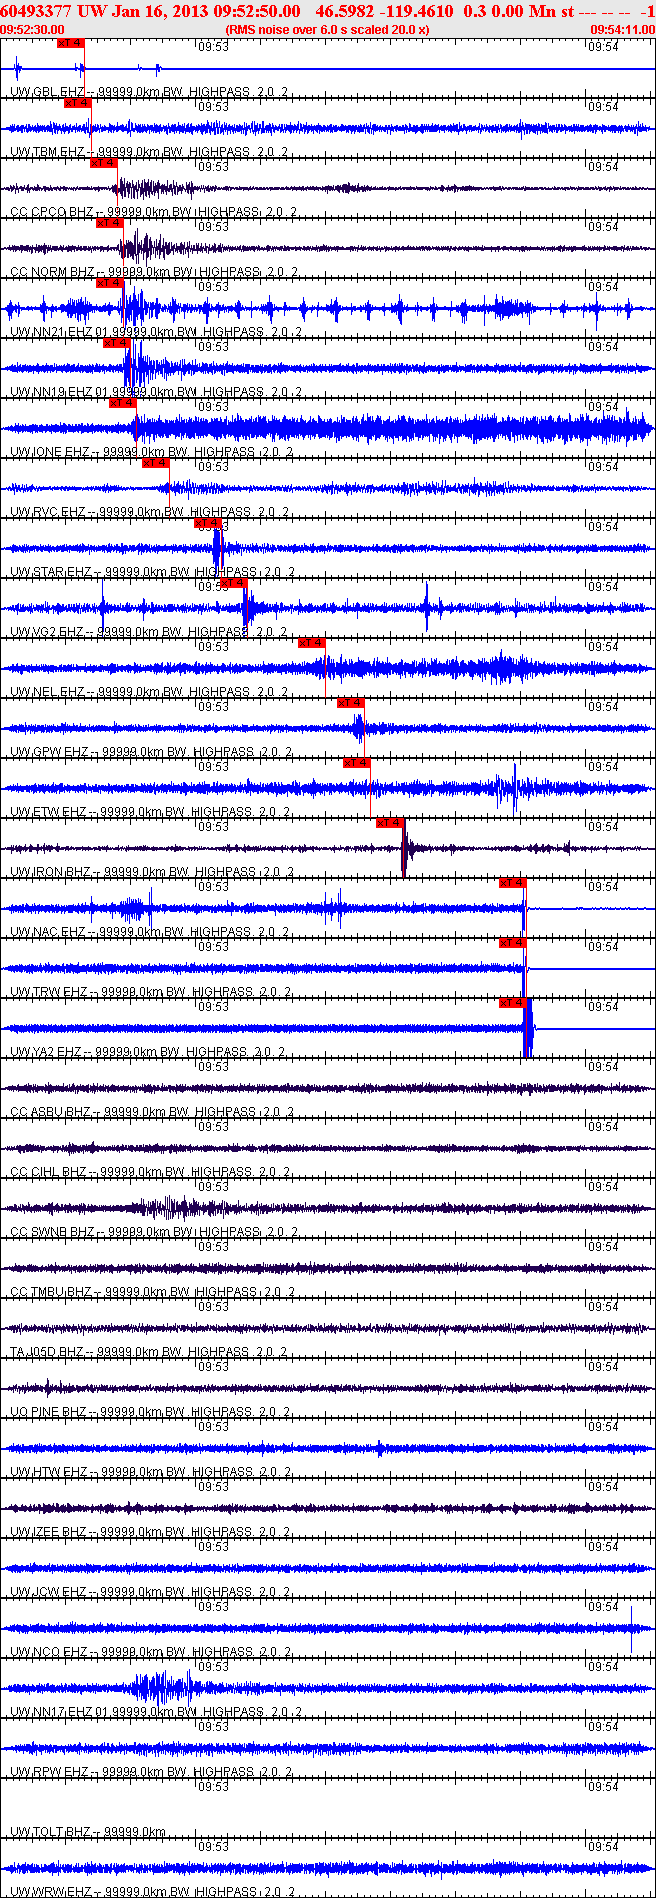
Task: Click the start time 09:52:30.00 label
Action: point(32,30)
